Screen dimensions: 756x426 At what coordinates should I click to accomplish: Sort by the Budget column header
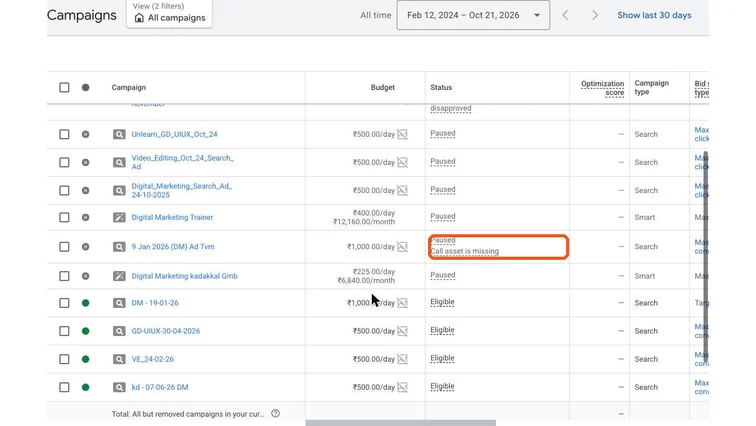[383, 87]
